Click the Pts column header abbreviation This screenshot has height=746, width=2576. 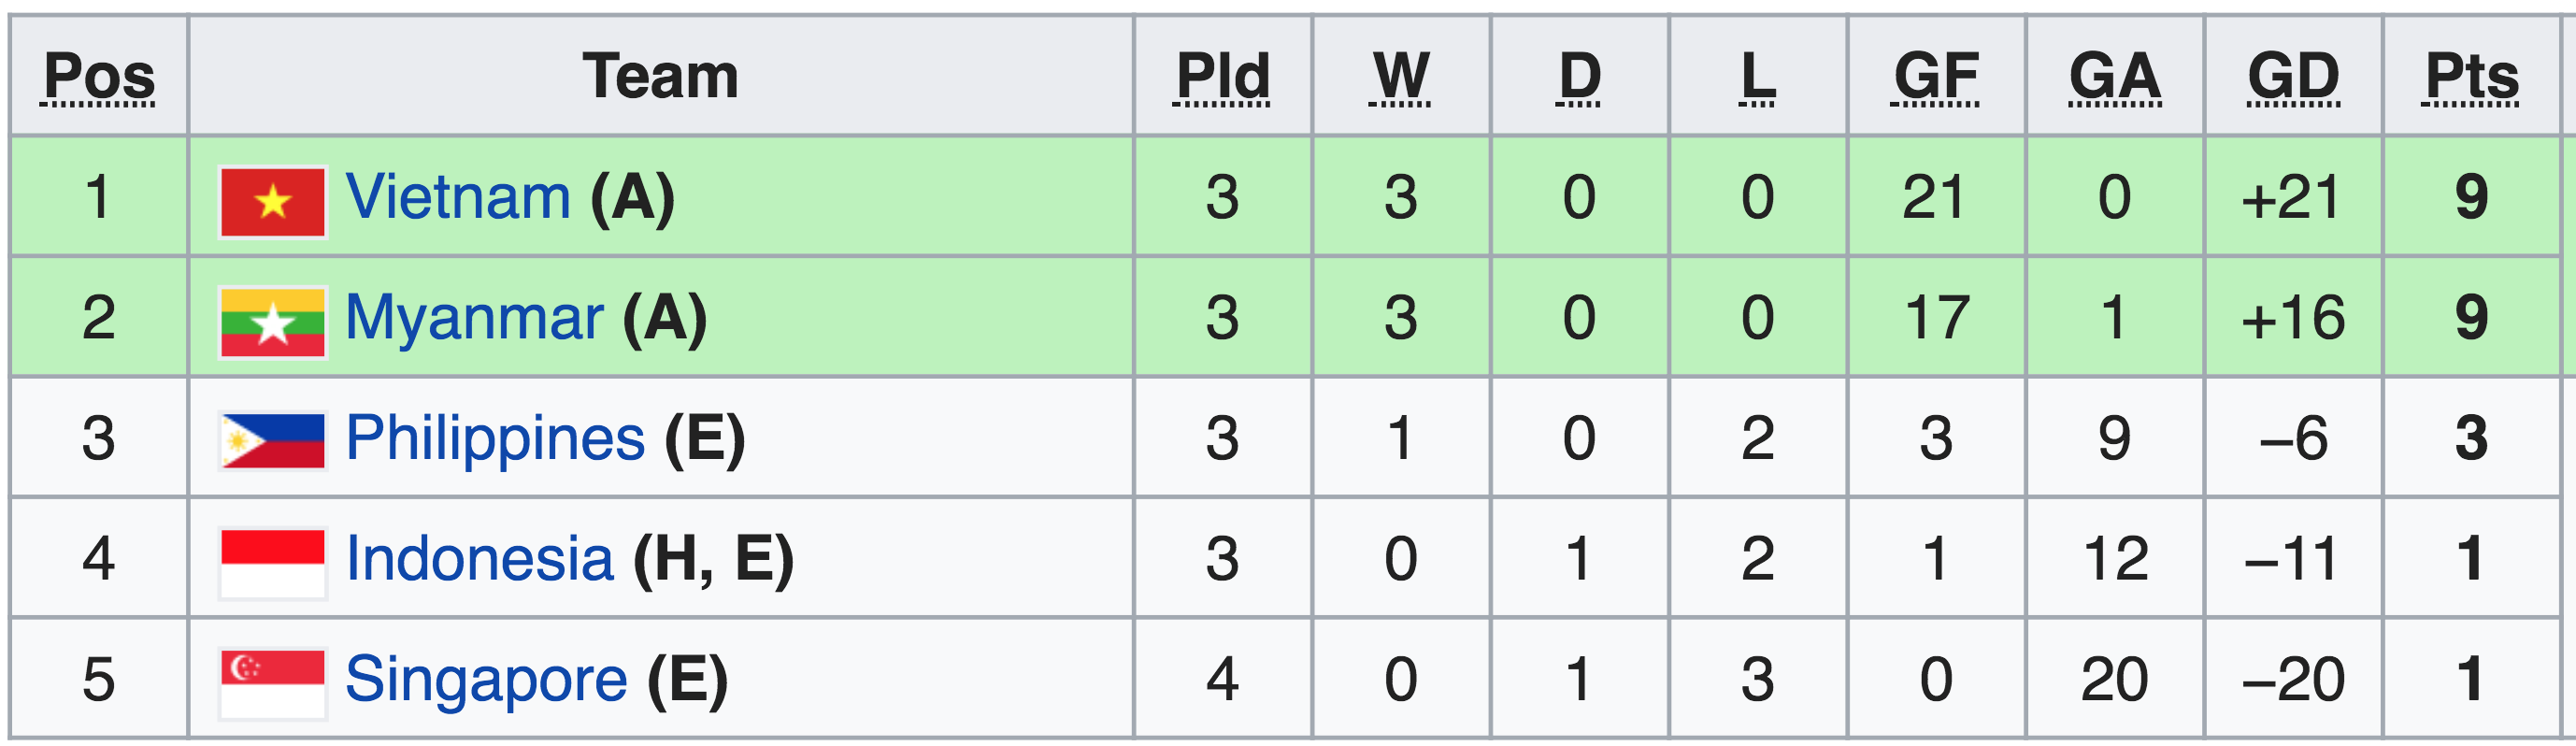[2471, 77]
